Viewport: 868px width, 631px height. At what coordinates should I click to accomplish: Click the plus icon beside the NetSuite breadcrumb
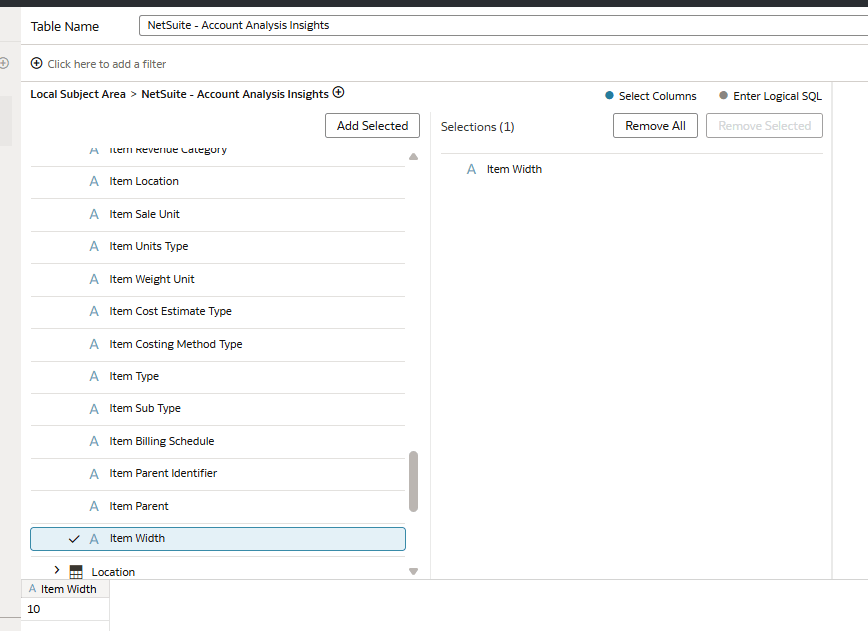coord(338,92)
